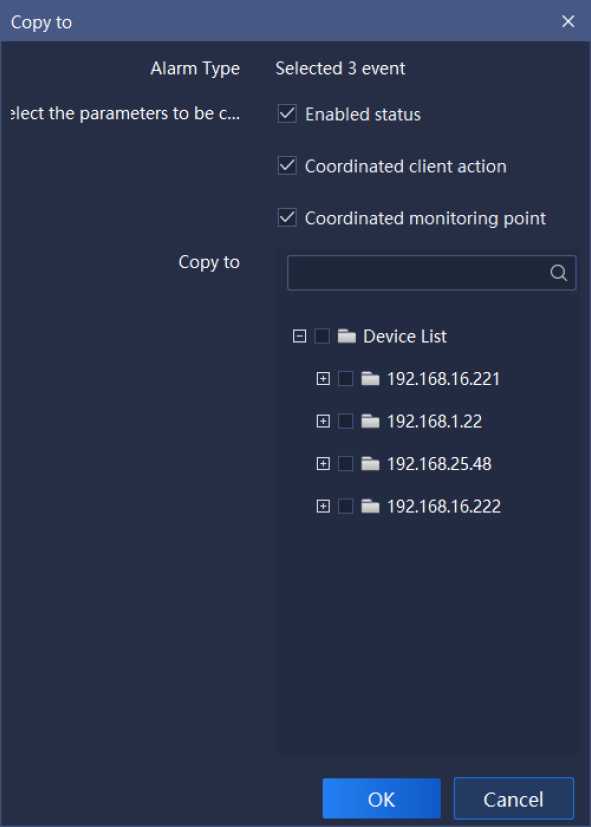
Task: Expand the 192.168.16.222 device node
Action: click(323, 506)
